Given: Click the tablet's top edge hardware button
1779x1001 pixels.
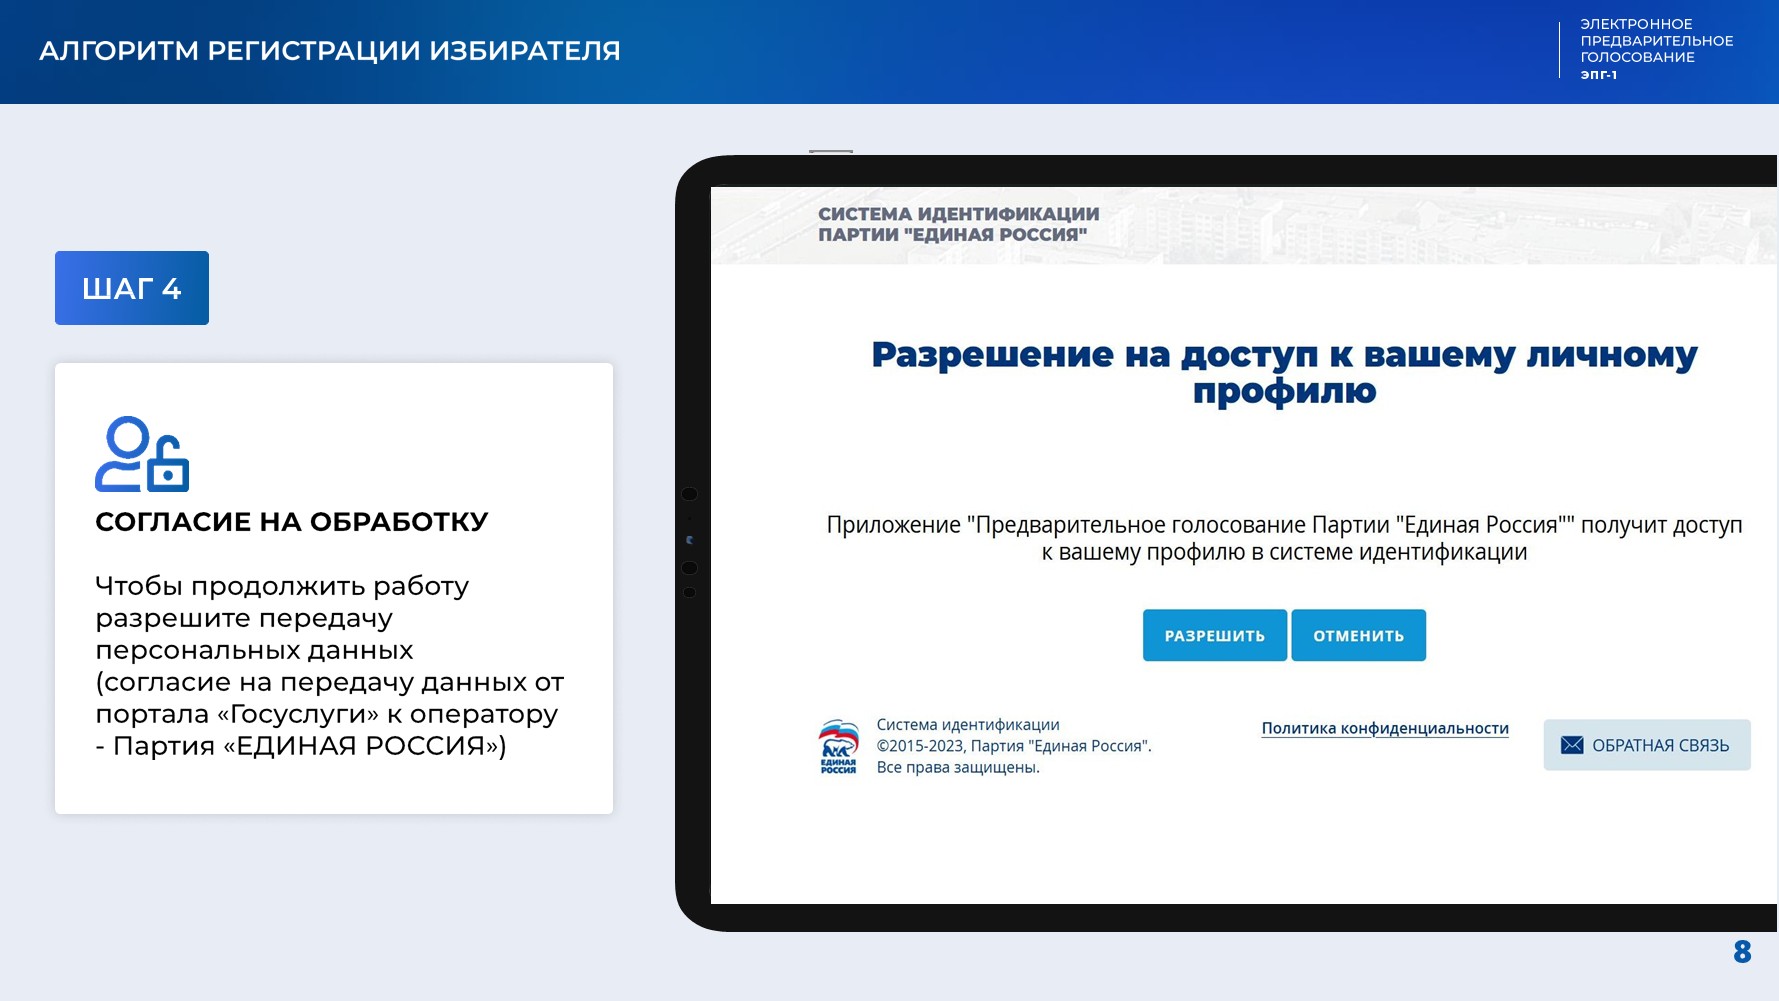Looking at the screenshot, I should (830, 152).
